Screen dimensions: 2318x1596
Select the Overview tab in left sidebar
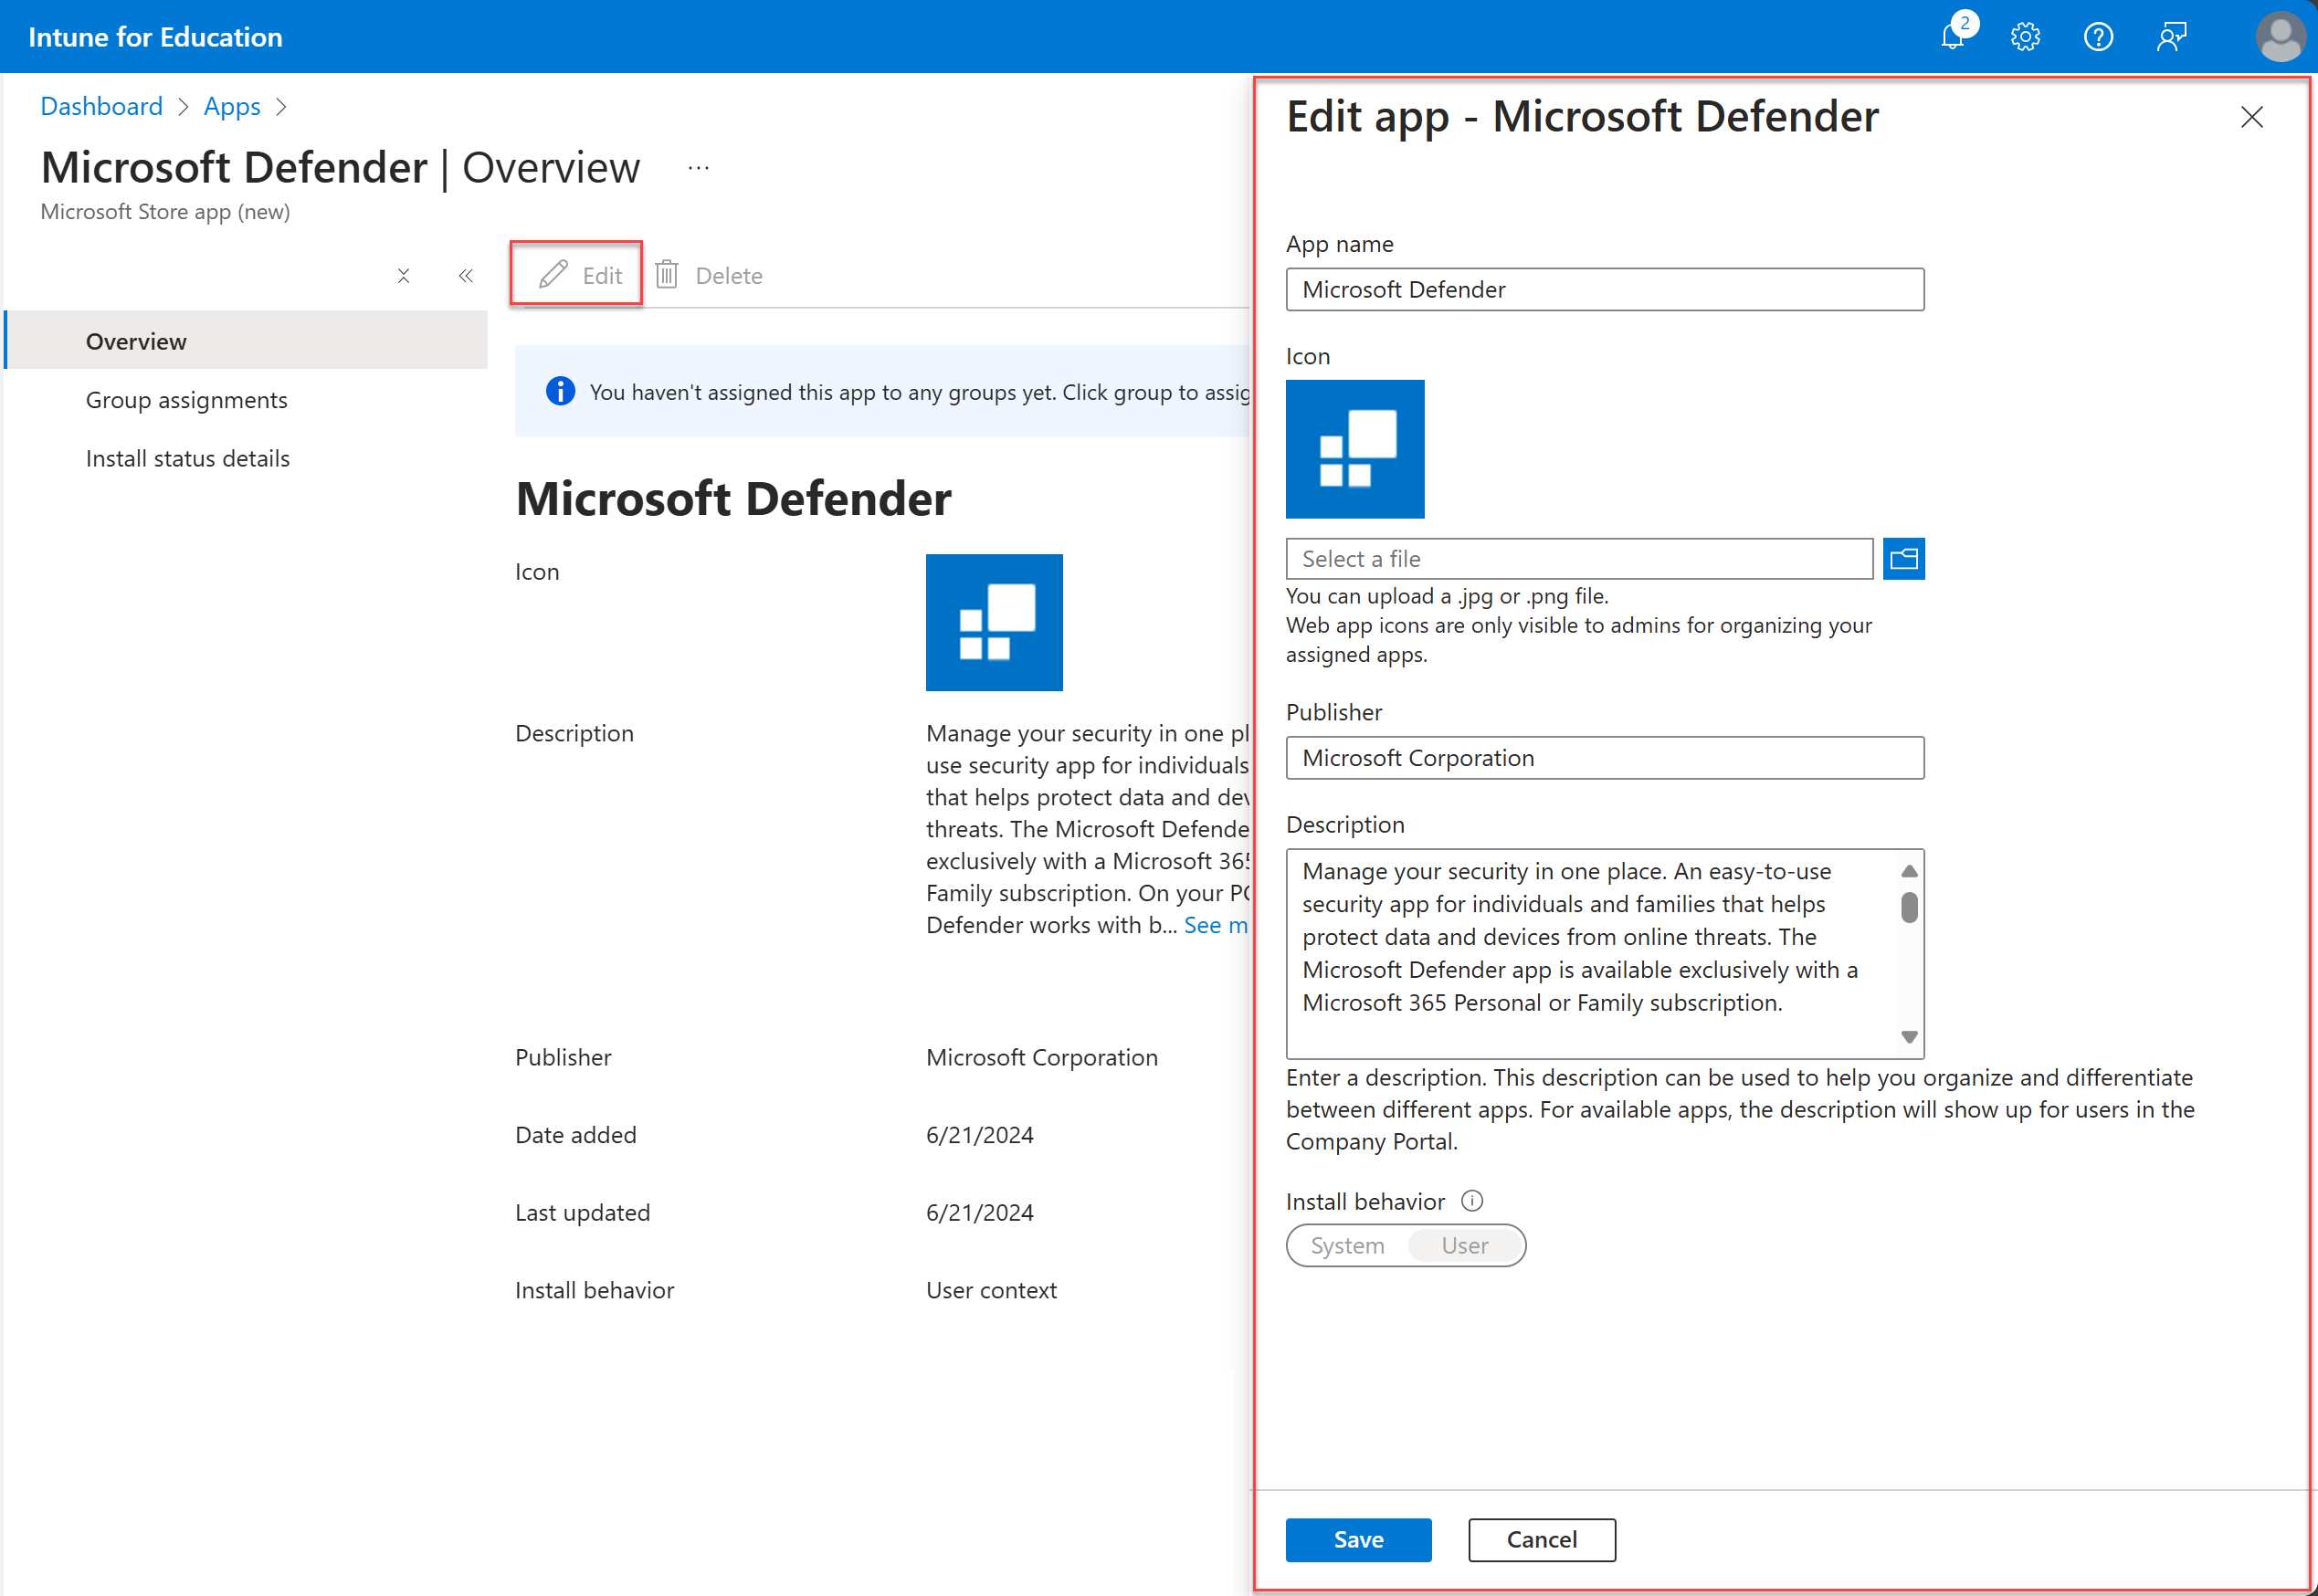(x=135, y=341)
